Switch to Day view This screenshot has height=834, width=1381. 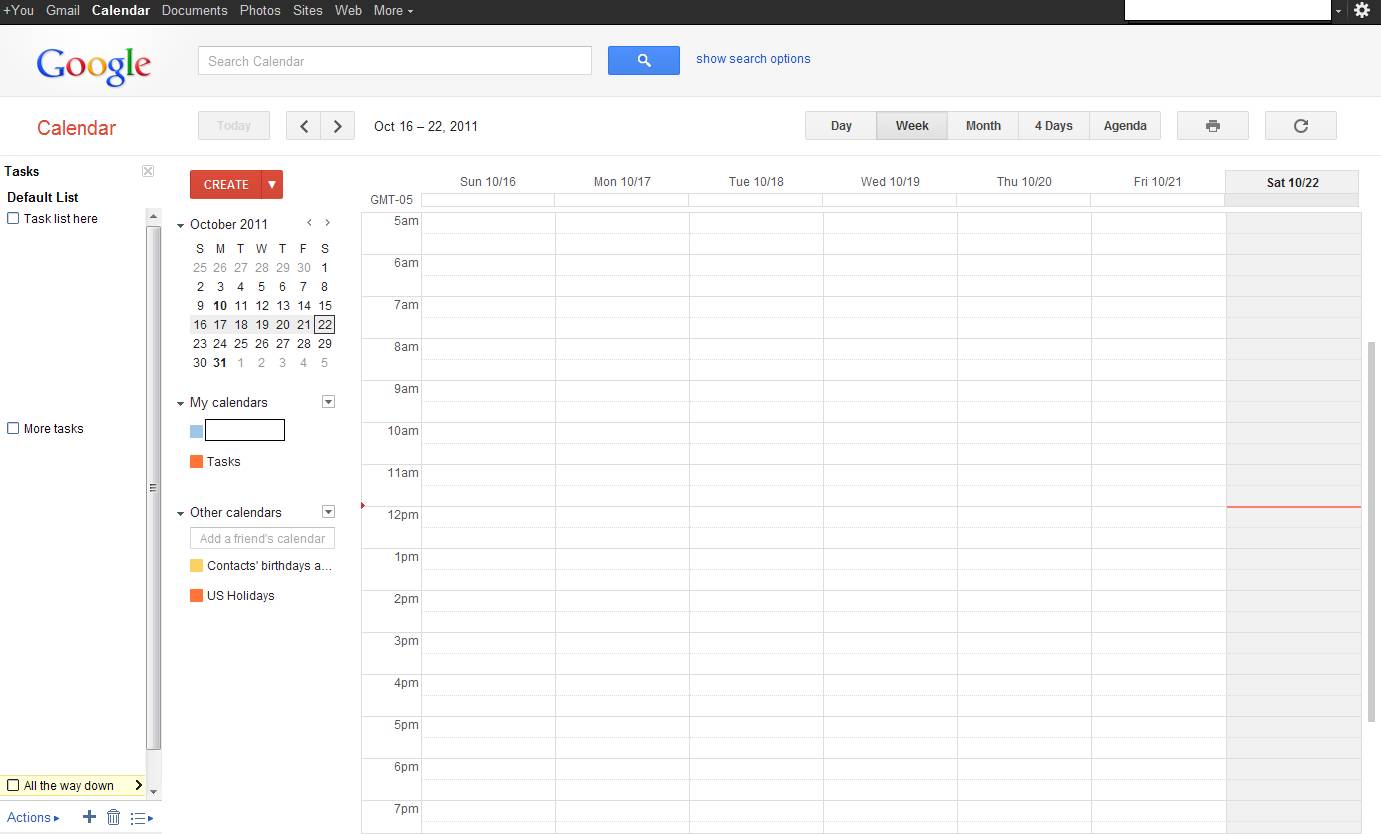pos(841,126)
